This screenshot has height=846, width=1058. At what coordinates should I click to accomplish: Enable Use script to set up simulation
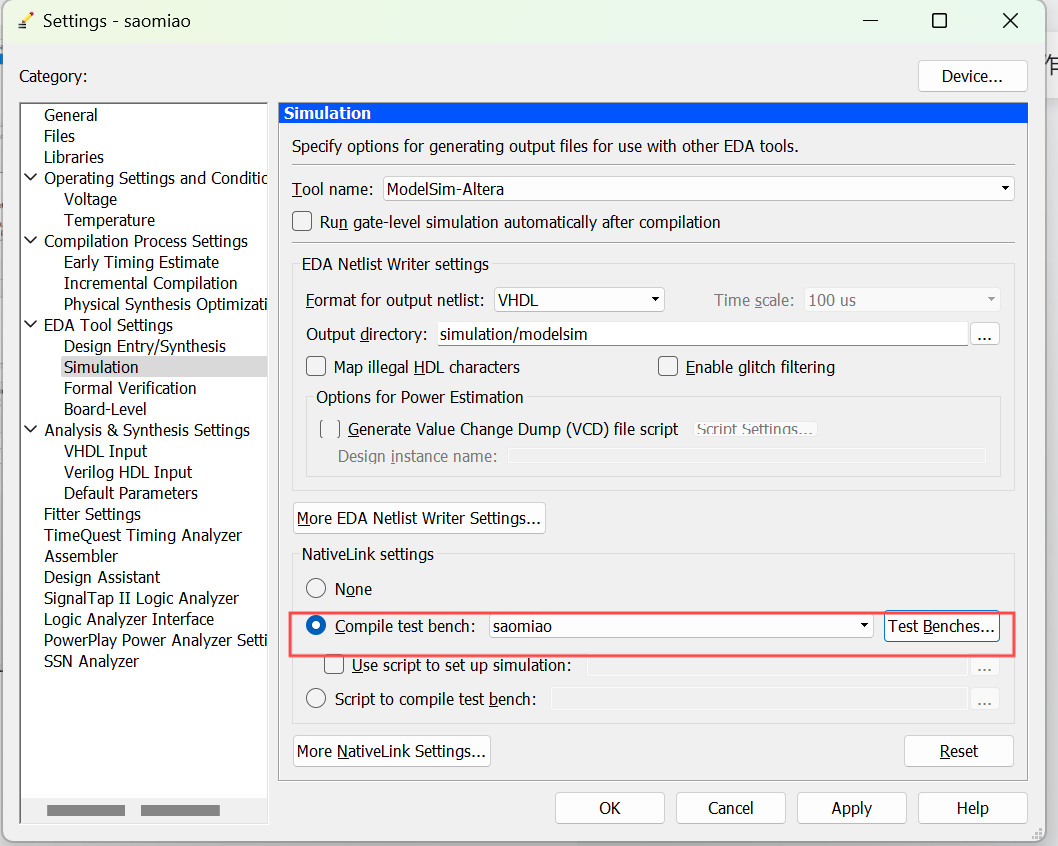(333, 665)
